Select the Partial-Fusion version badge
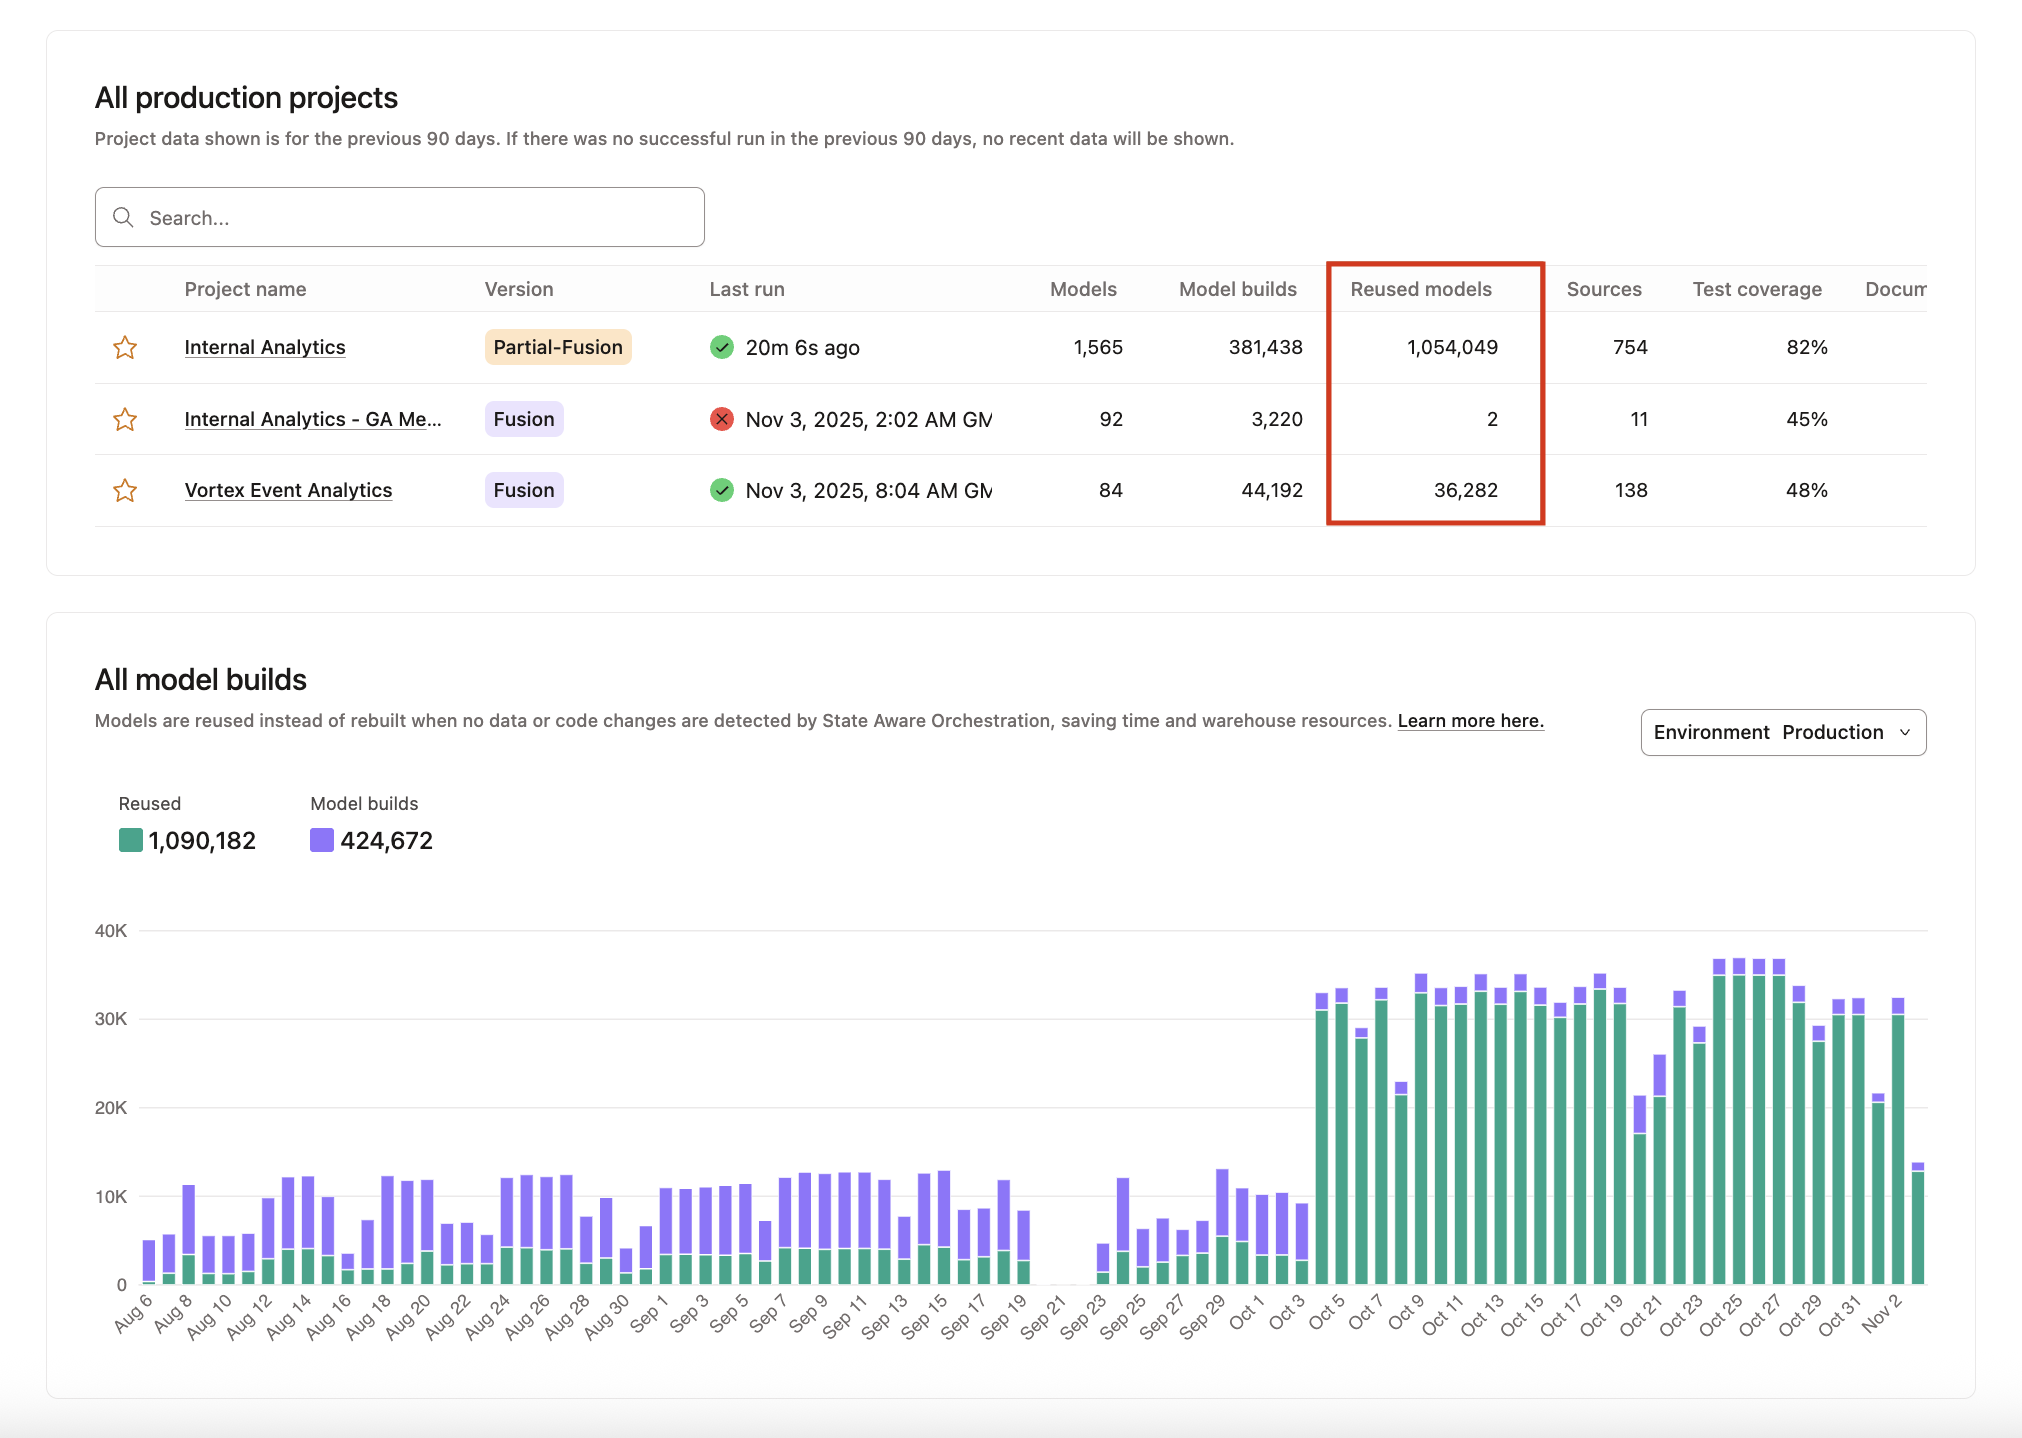The width and height of the screenshot is (2022, 1438). click(x=557, y=347)
